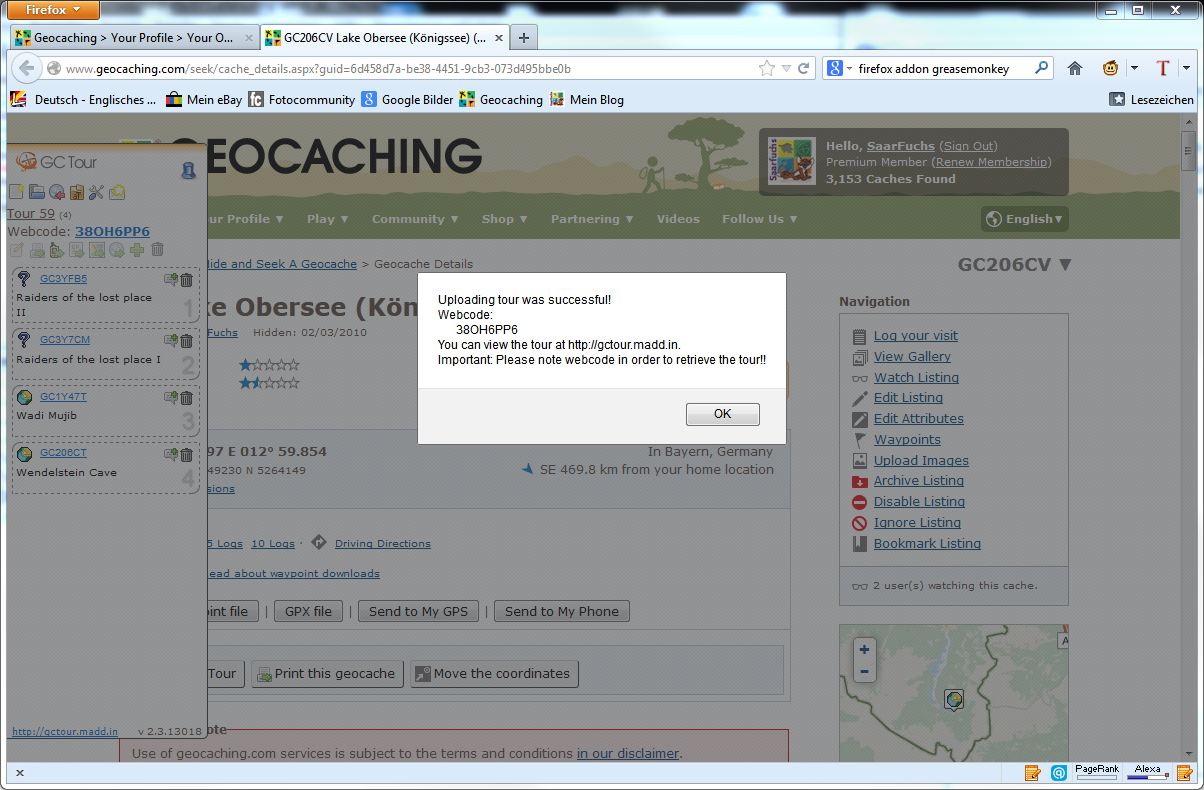
Task: Open the Partnering menu
Action: [592, 219]
